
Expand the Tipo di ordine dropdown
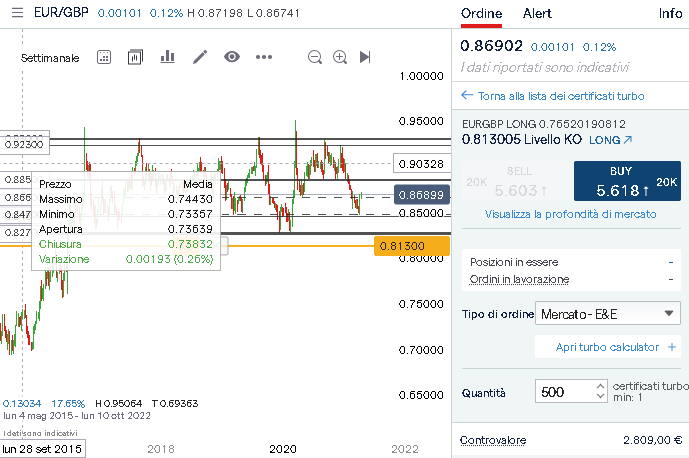pos(608,314)
